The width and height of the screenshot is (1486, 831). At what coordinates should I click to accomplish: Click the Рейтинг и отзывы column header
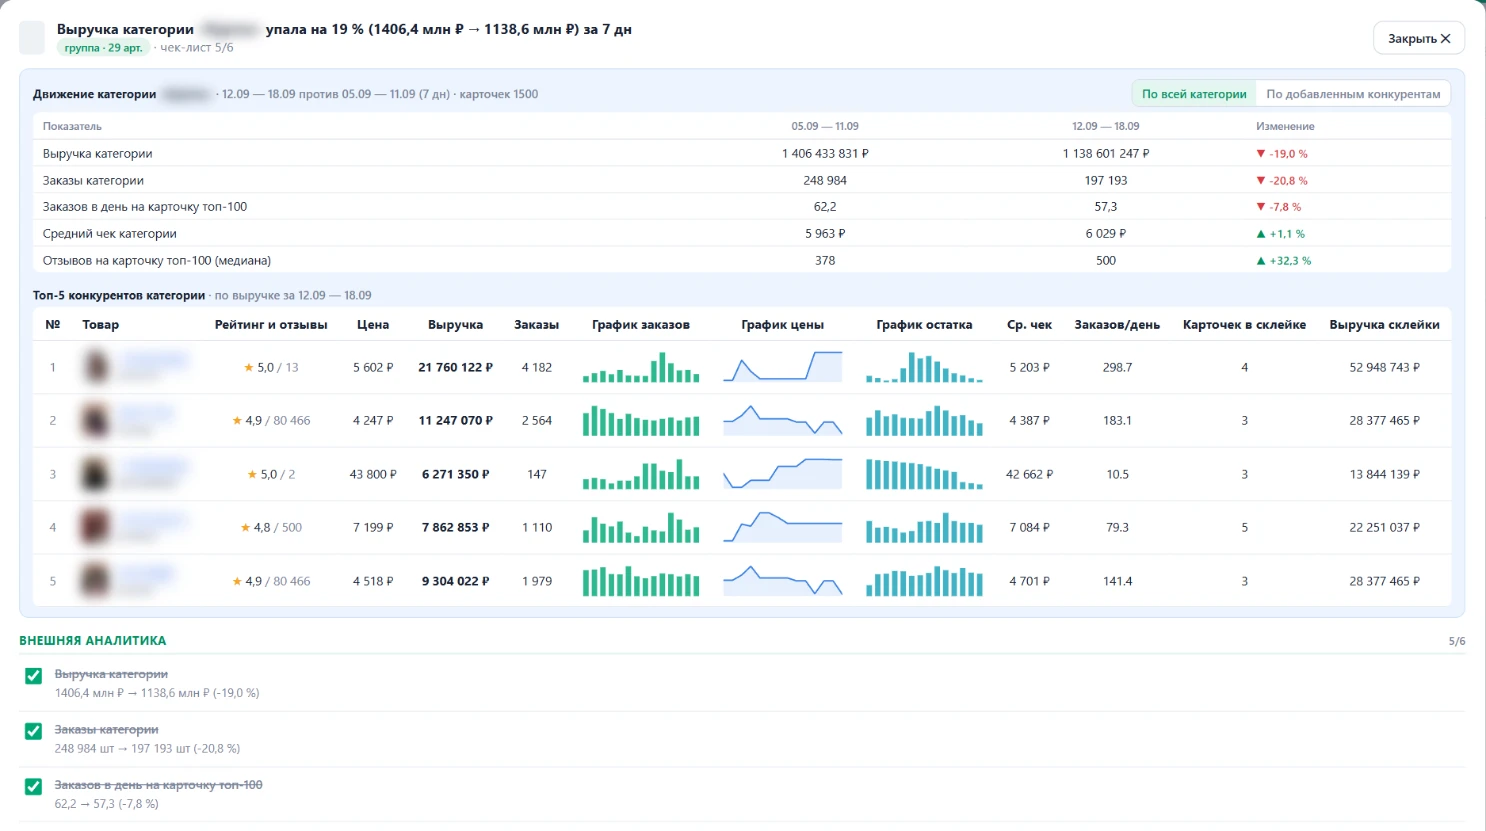pos(271,325)
